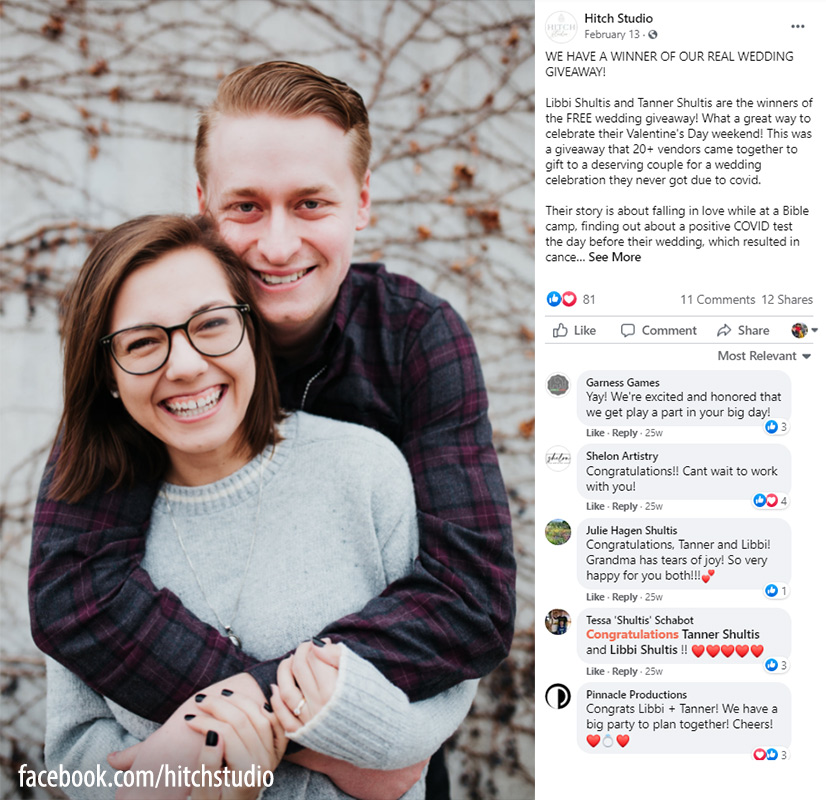Reply to Shelon Artistry's comment
Screen dimensions: 826x800
click(625, 506)
